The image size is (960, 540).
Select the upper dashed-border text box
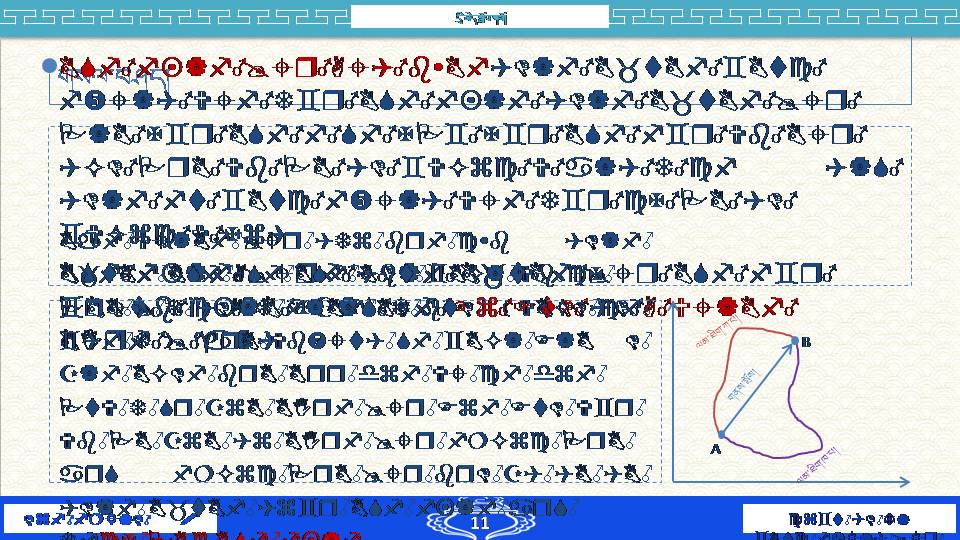point(480,205)
